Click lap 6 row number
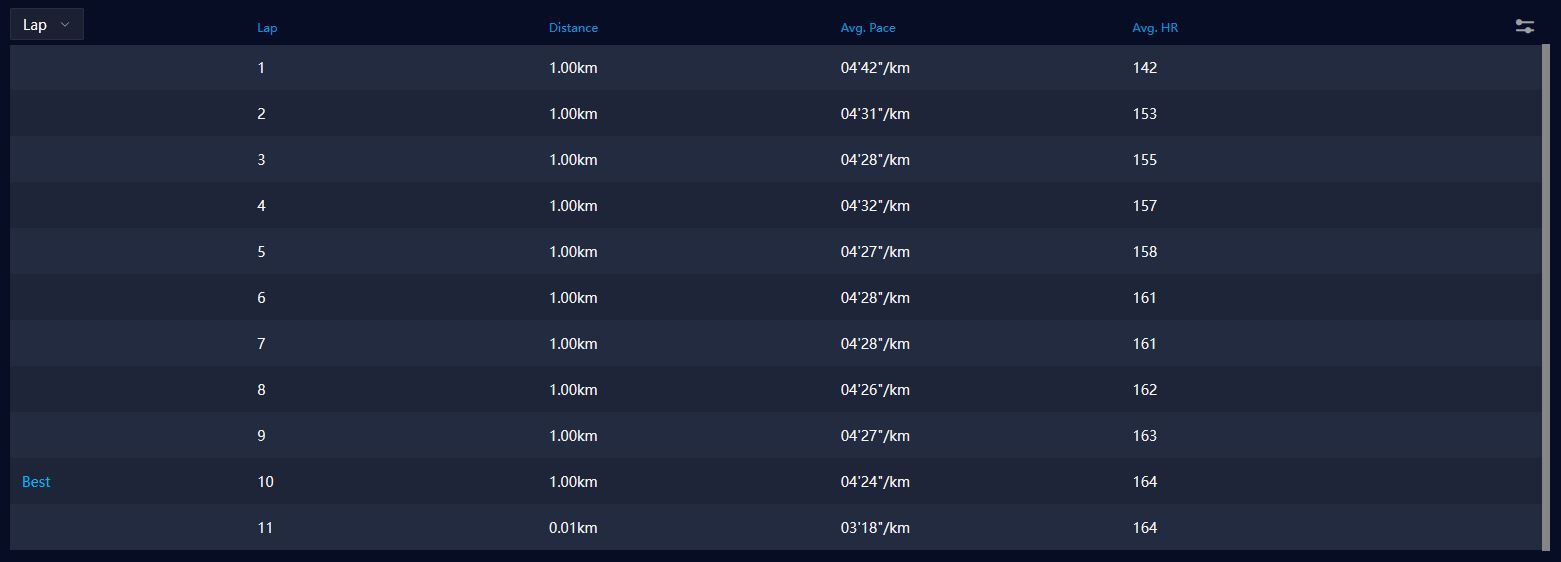Screen dimensions: 1561x562 pyautogui.click(x=261, y=298)
